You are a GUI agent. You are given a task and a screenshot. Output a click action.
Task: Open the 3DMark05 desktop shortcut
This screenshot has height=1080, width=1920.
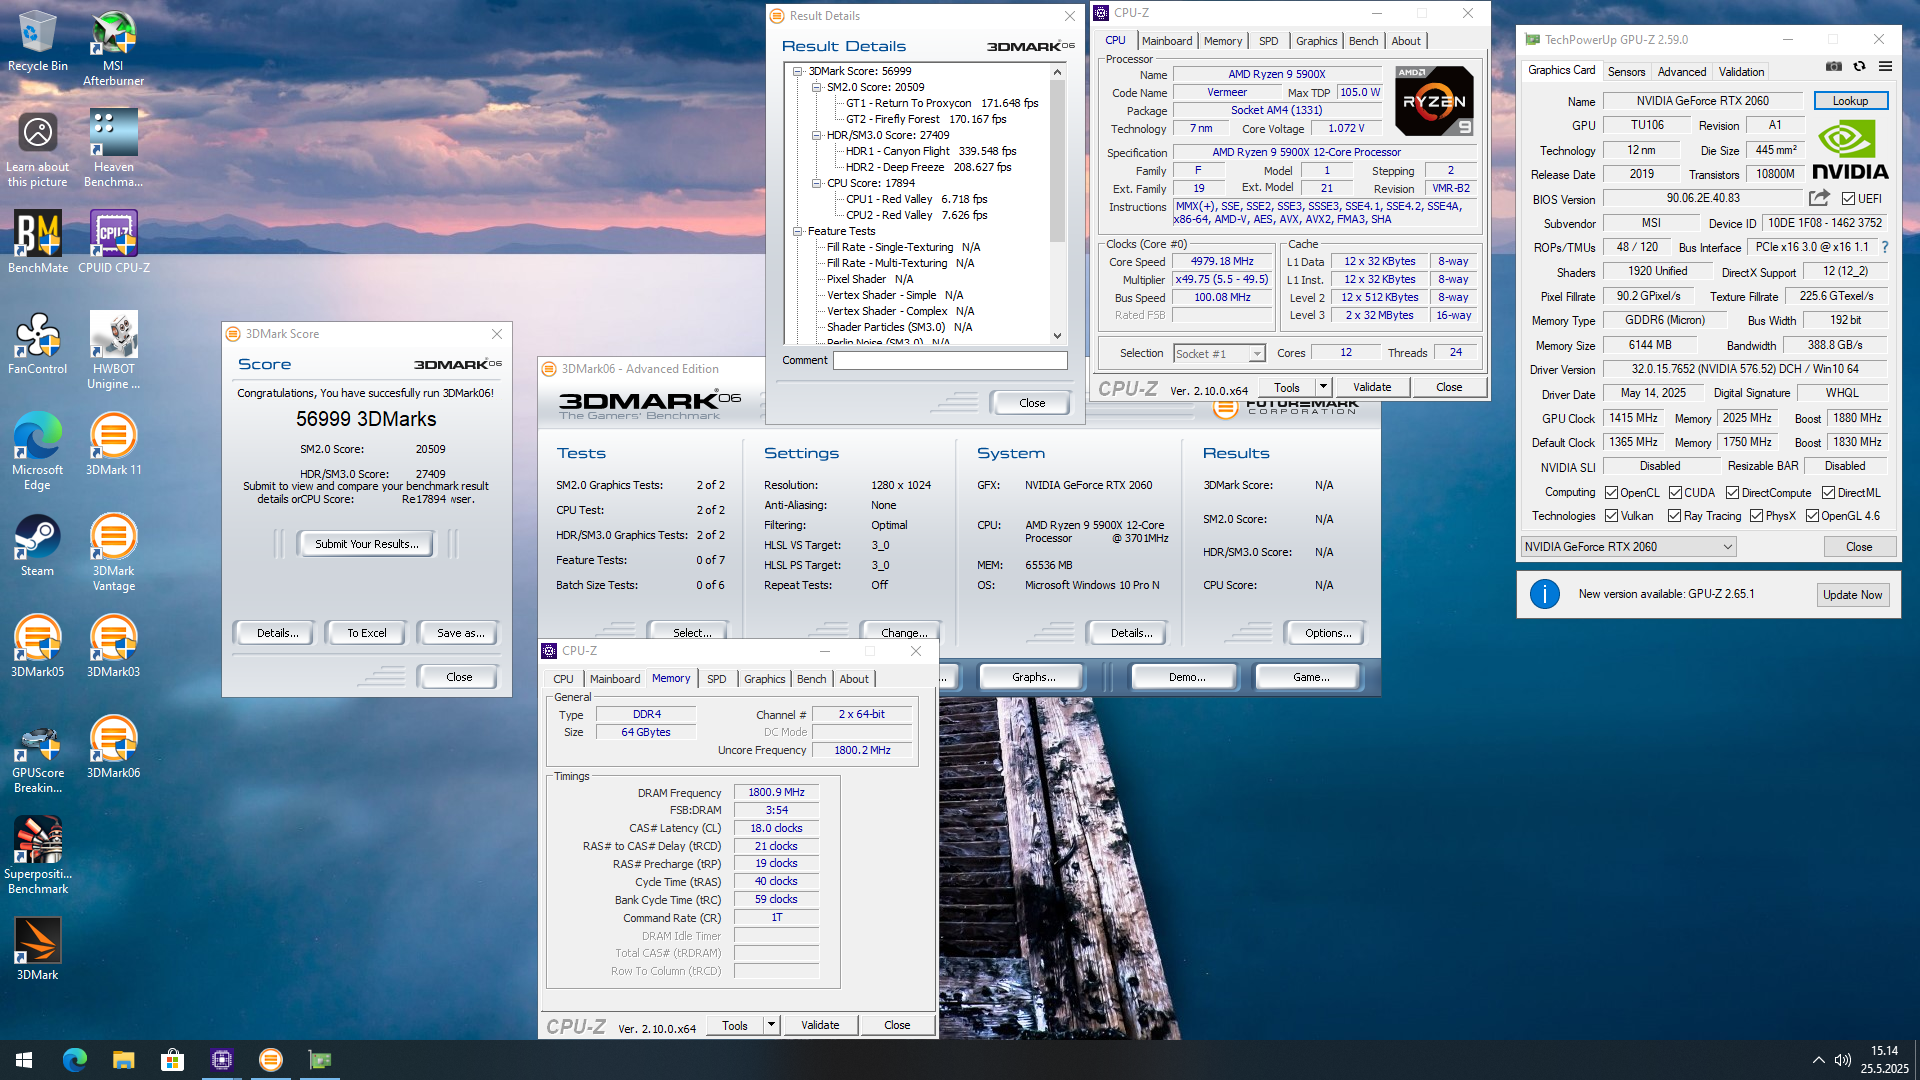tap(38, 646)
